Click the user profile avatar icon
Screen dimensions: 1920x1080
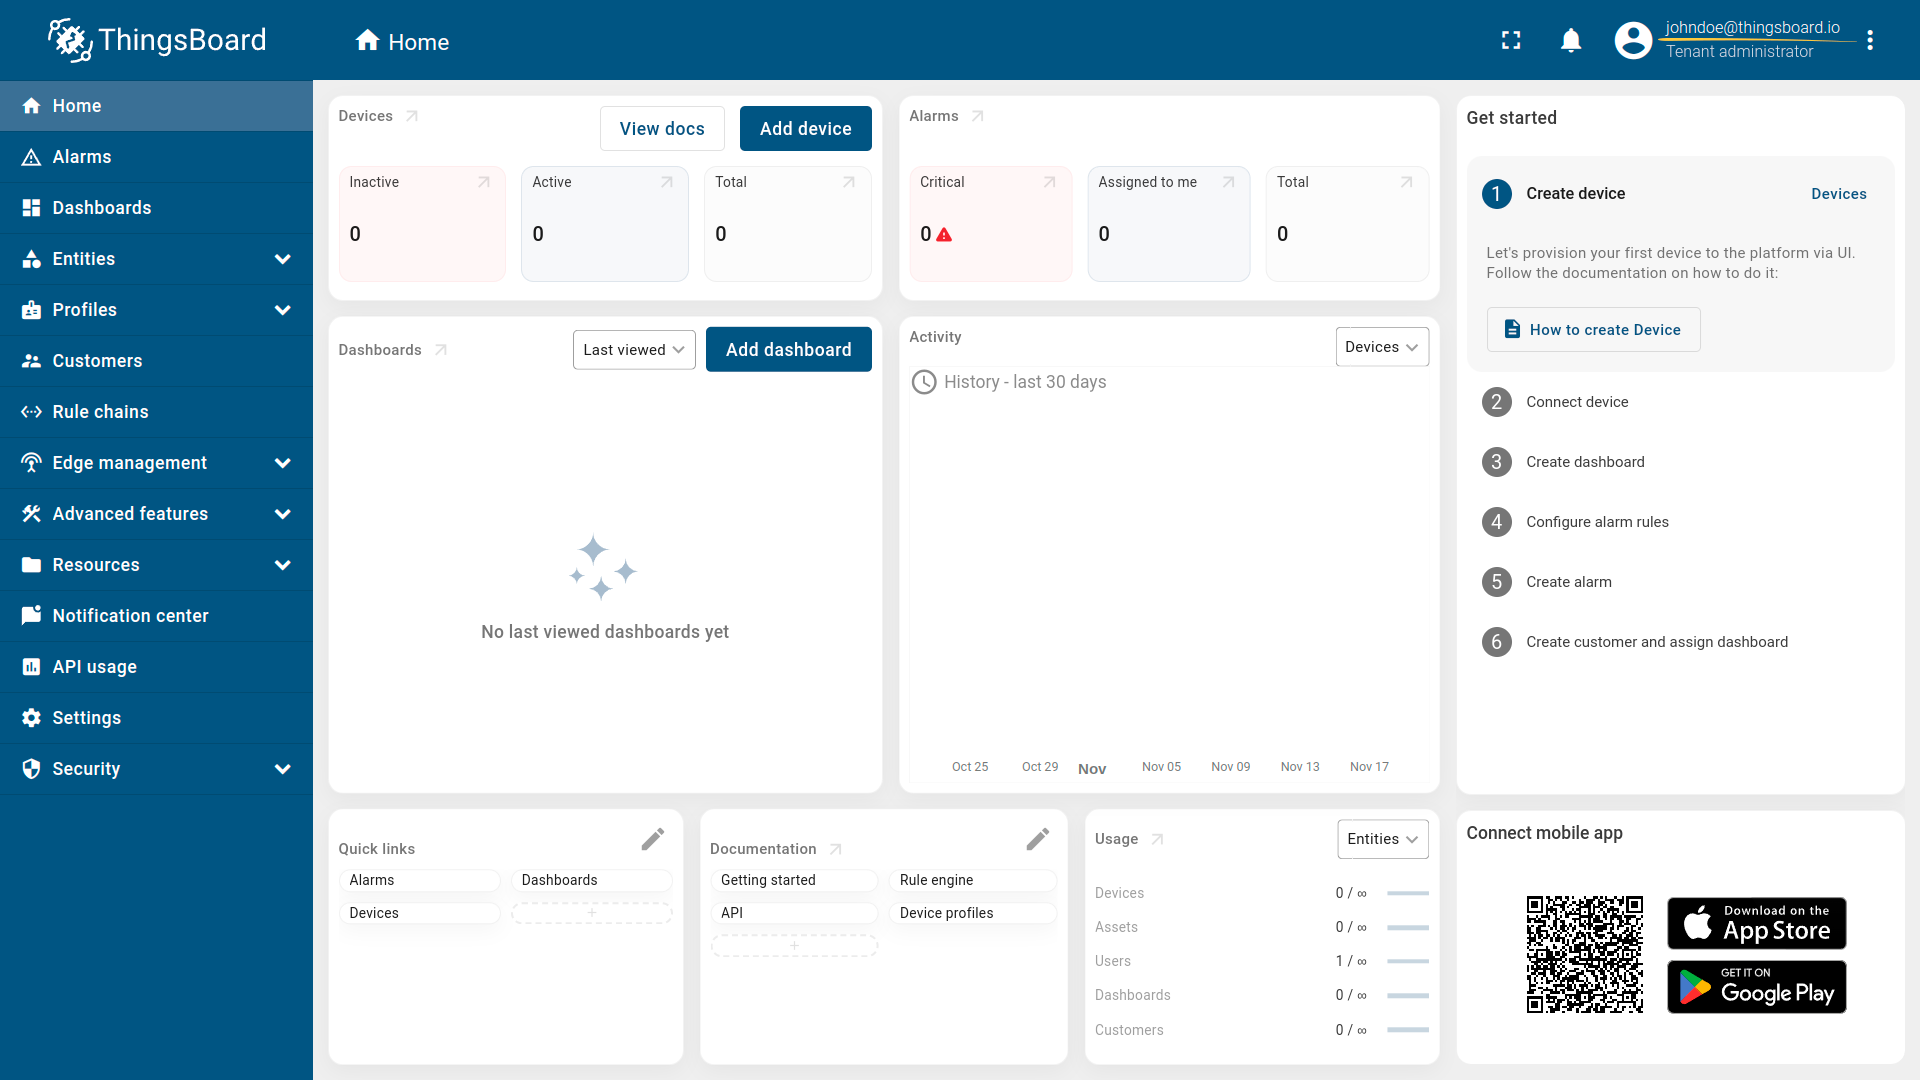pyautogui.click(x=1633, y=40)
